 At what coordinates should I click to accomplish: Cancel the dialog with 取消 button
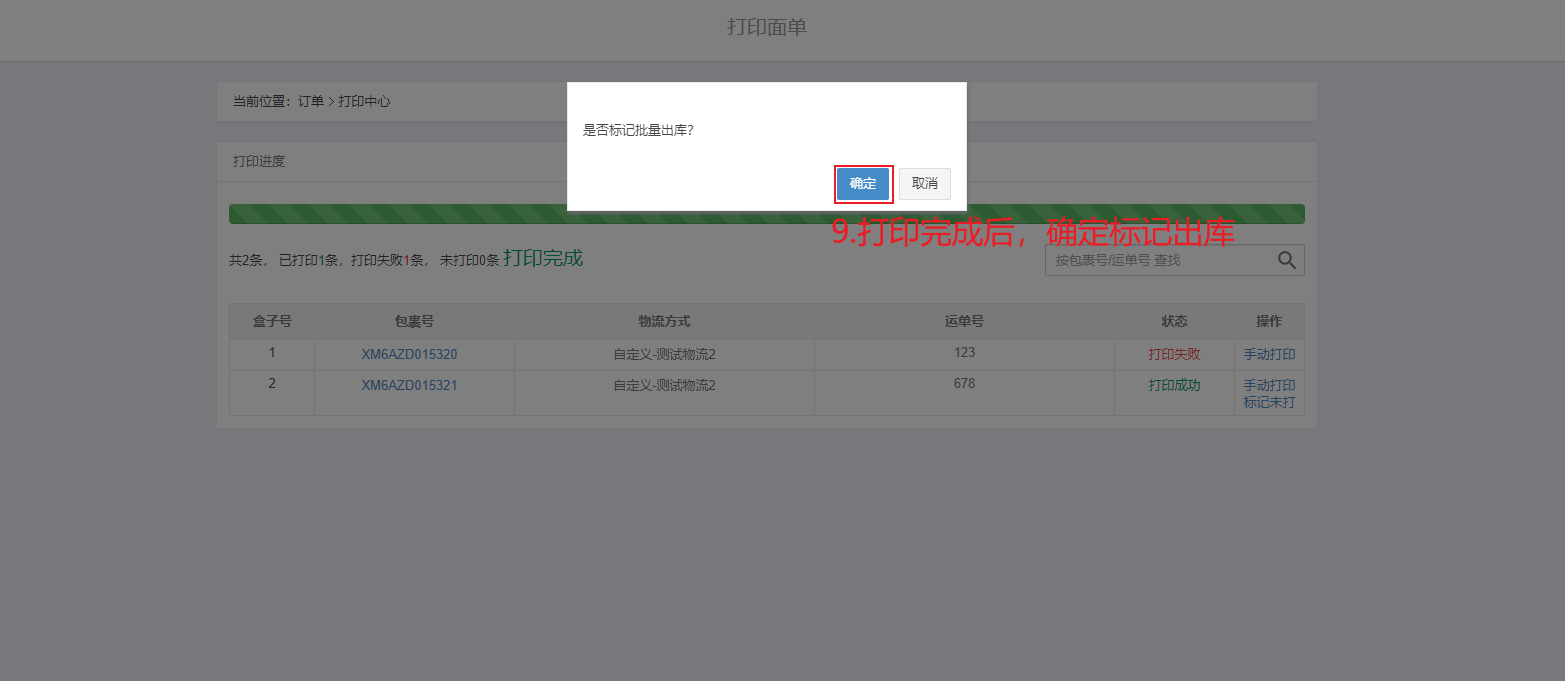925,184
